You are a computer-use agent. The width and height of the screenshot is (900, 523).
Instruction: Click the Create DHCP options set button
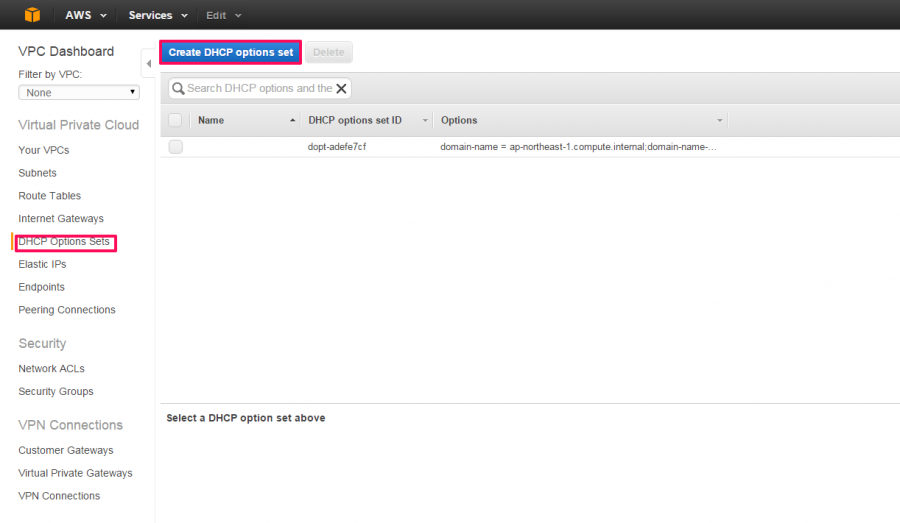(231, 52)
